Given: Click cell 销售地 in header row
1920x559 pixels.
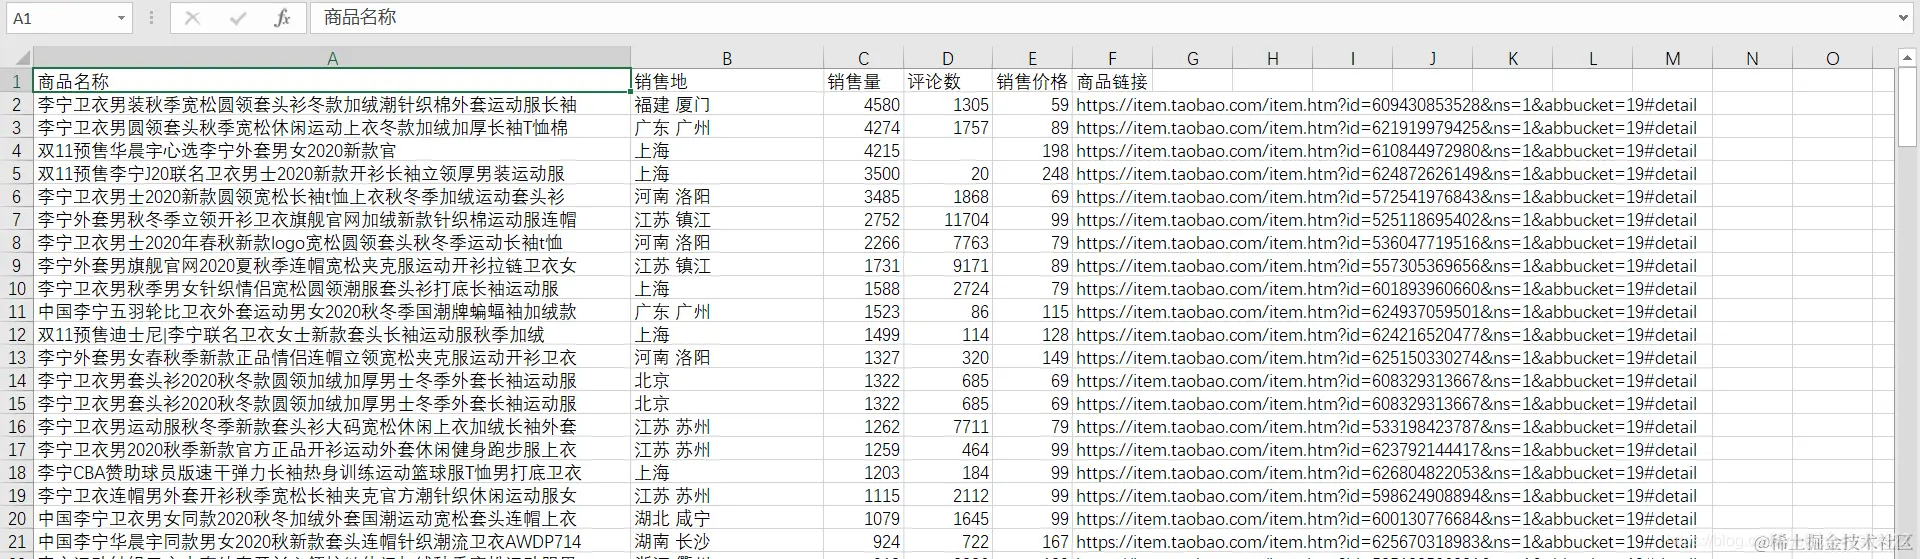Looking at the screenshot, I should tap(727, 81).
